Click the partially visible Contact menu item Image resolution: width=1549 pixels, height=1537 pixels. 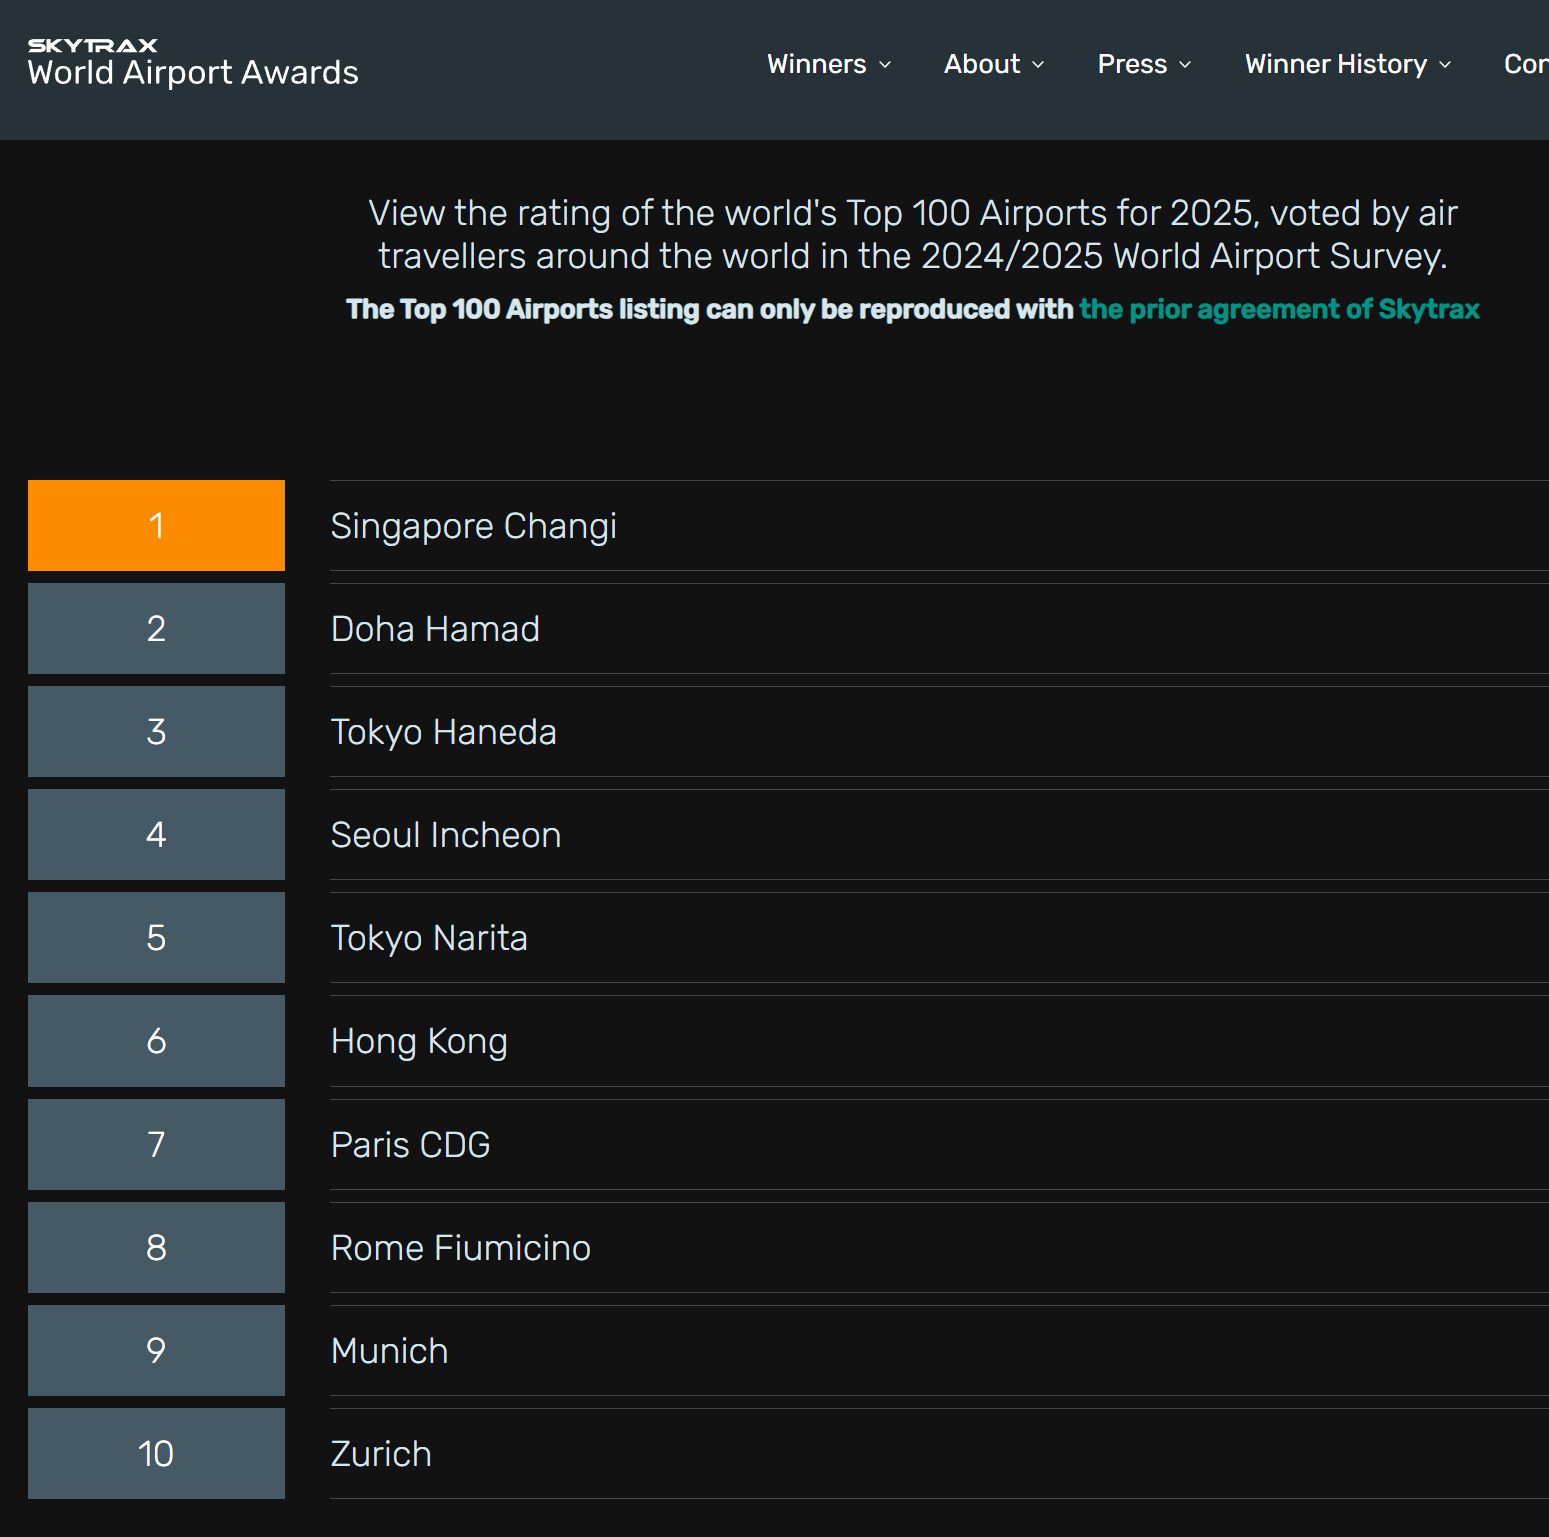click(x=1525, y=64)
